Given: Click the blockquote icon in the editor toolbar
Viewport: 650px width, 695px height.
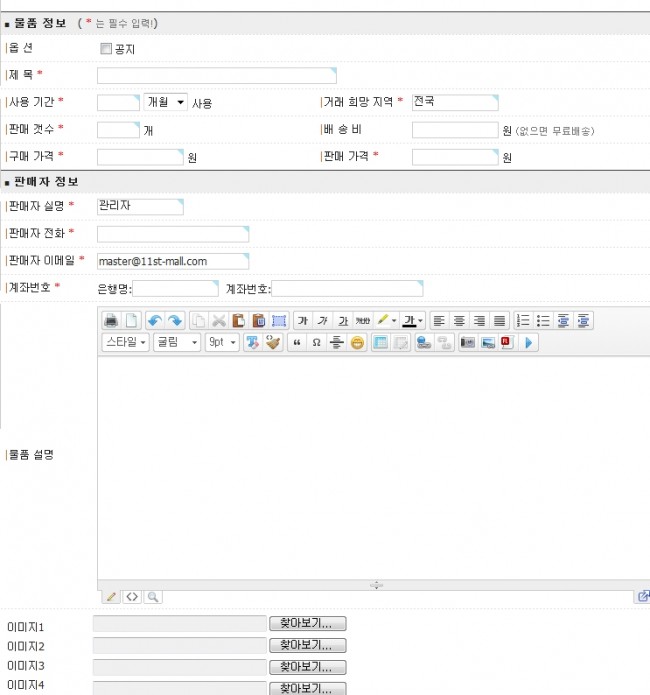Looking at the screenshot, I should 297,342.
